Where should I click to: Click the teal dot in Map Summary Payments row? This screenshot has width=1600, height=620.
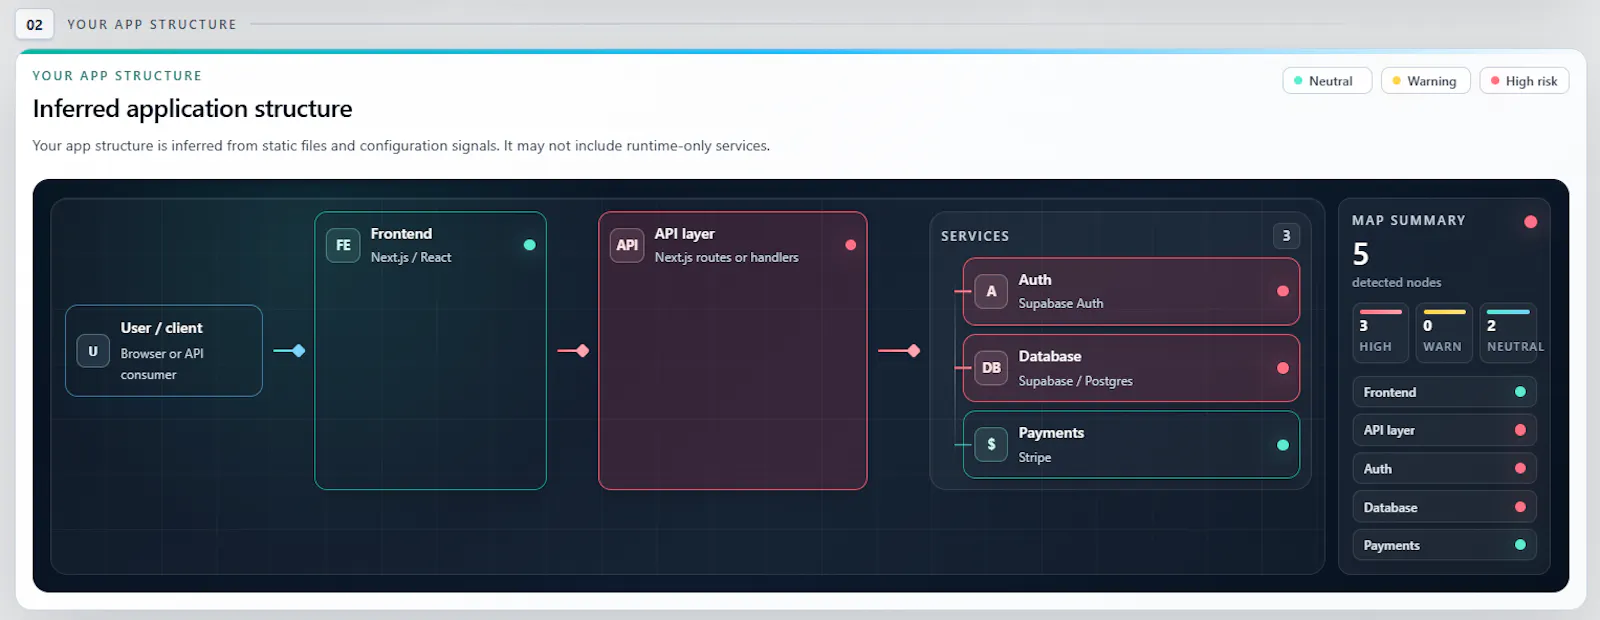tap(1520, 545)
